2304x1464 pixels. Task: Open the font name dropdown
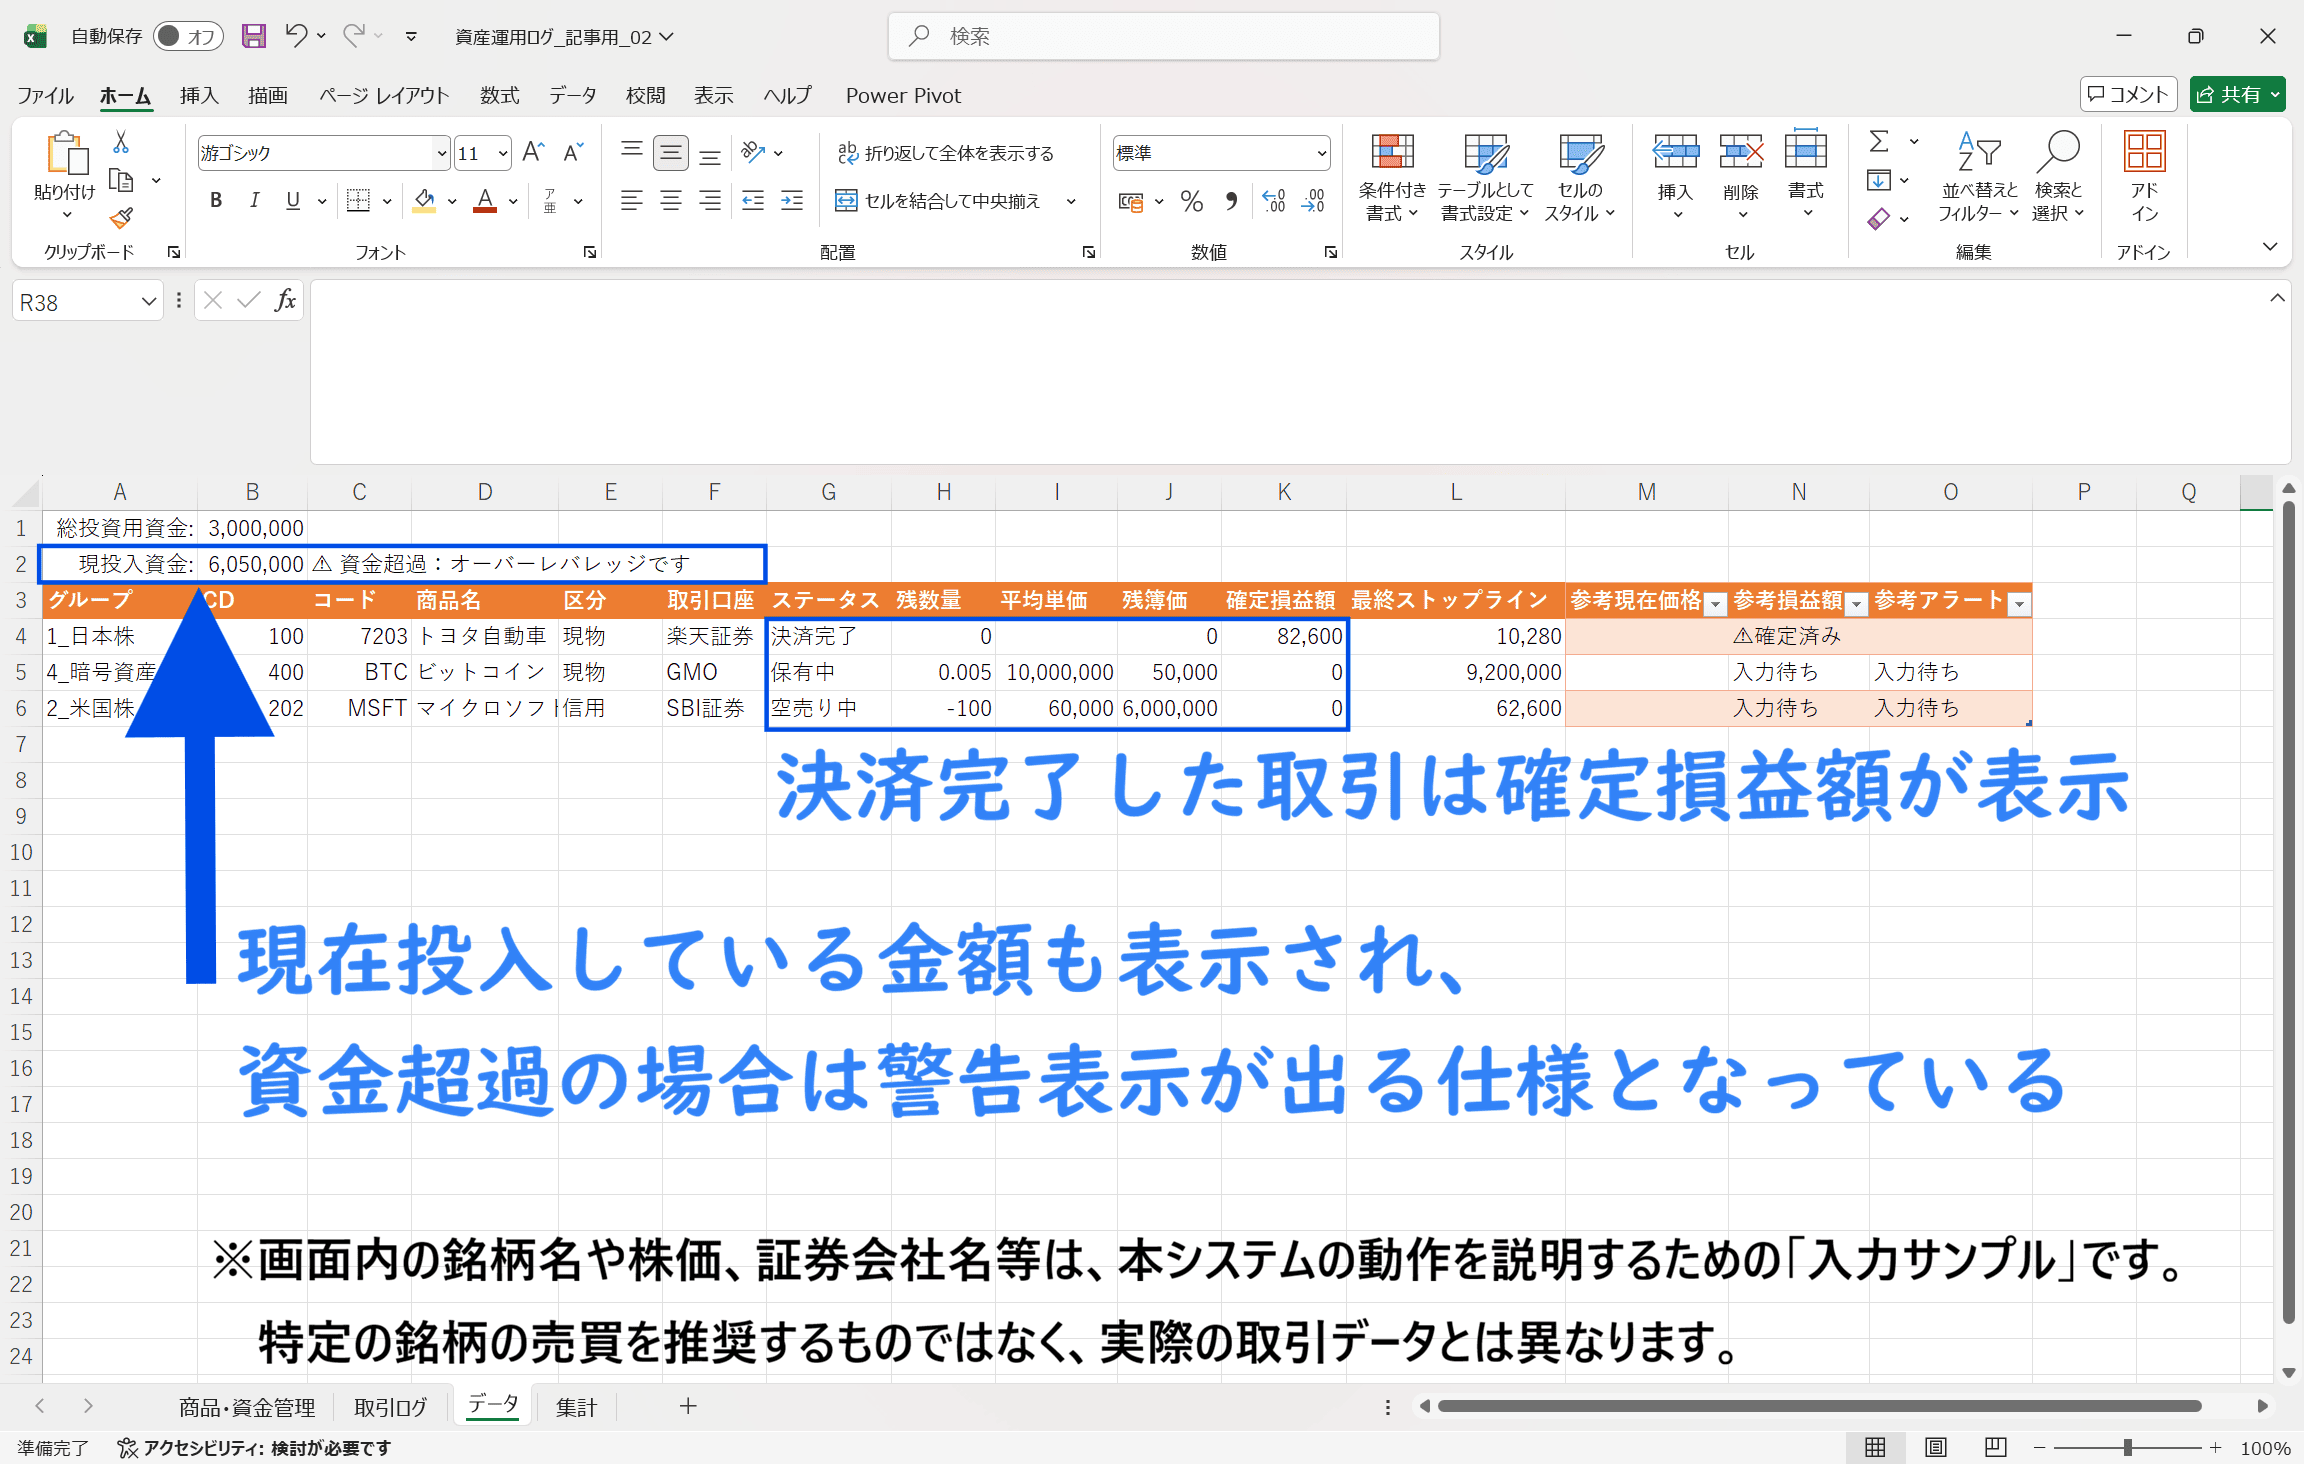pyautogui.click(x=441, y=153)
